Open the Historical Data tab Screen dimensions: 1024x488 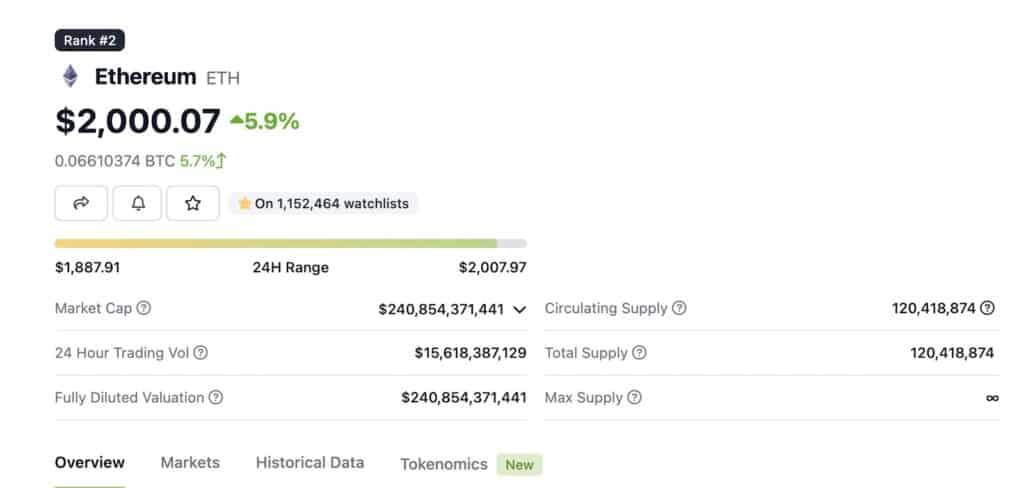point(310,463)
